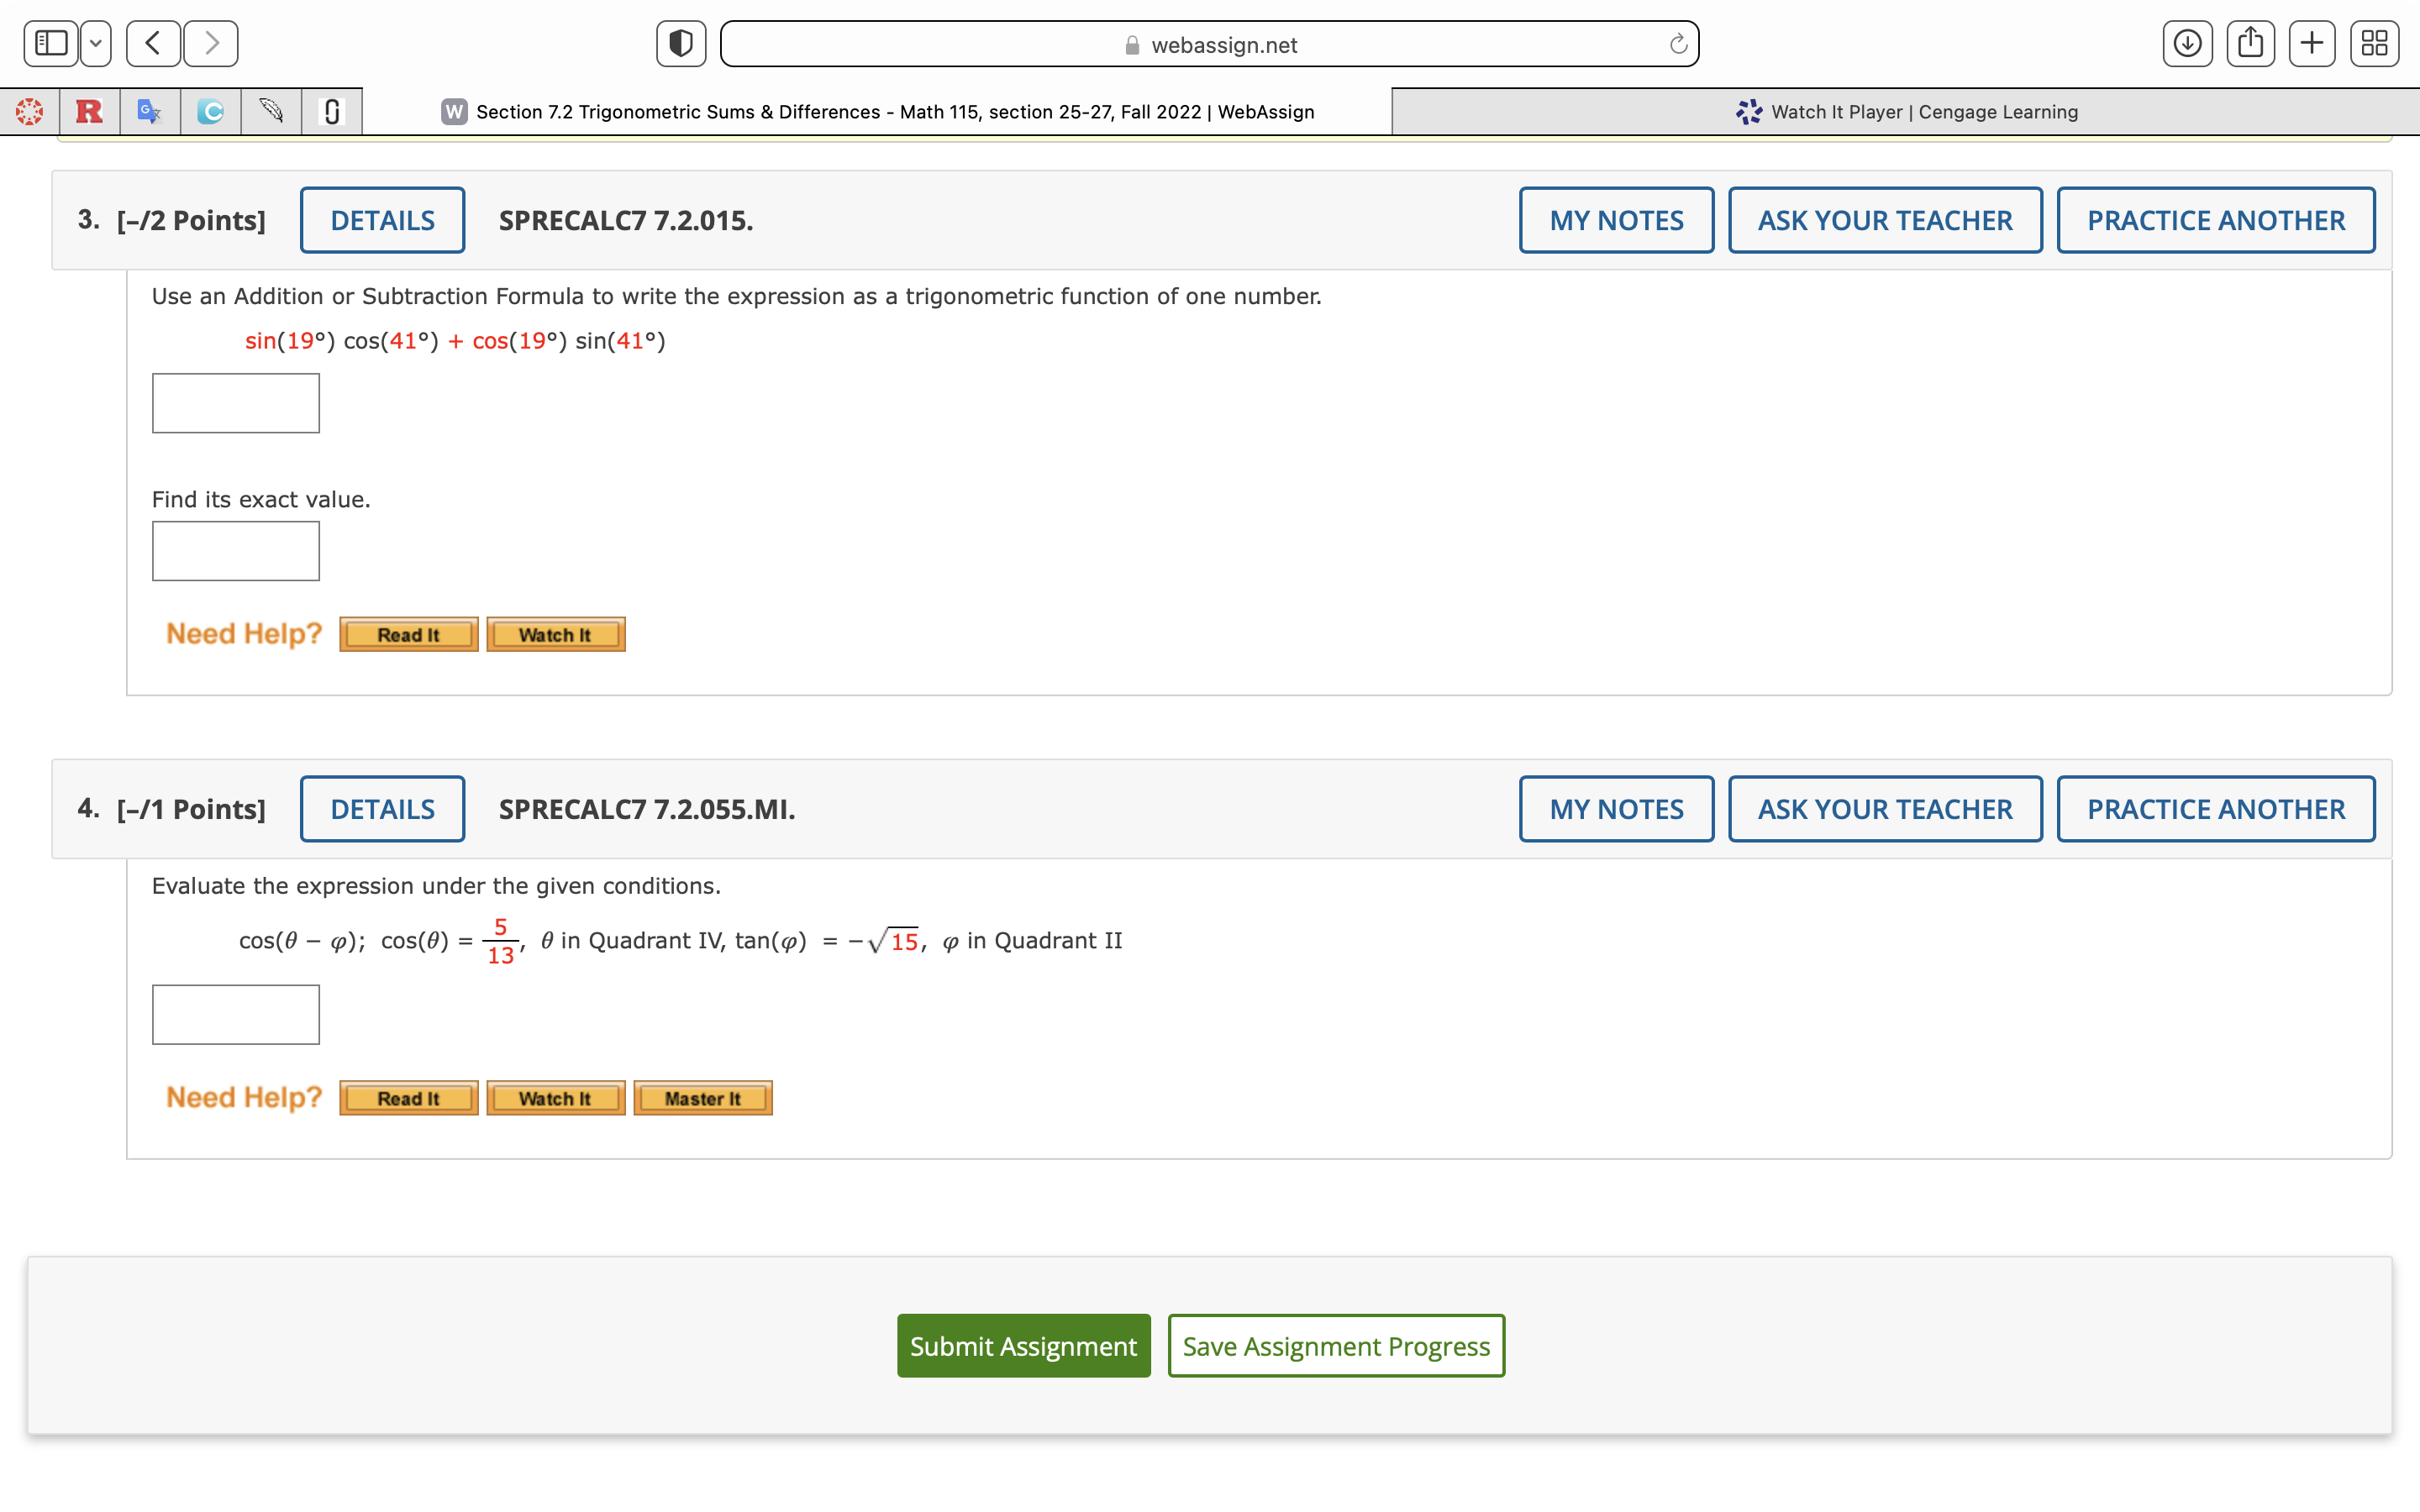
Task: Toggle the Safari sidebar
Action: point(51,43)
